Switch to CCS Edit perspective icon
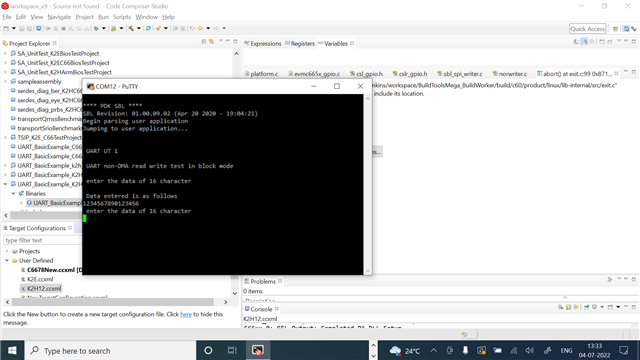Viewport: 640px width, 360px height. click(x=626, y=29)
